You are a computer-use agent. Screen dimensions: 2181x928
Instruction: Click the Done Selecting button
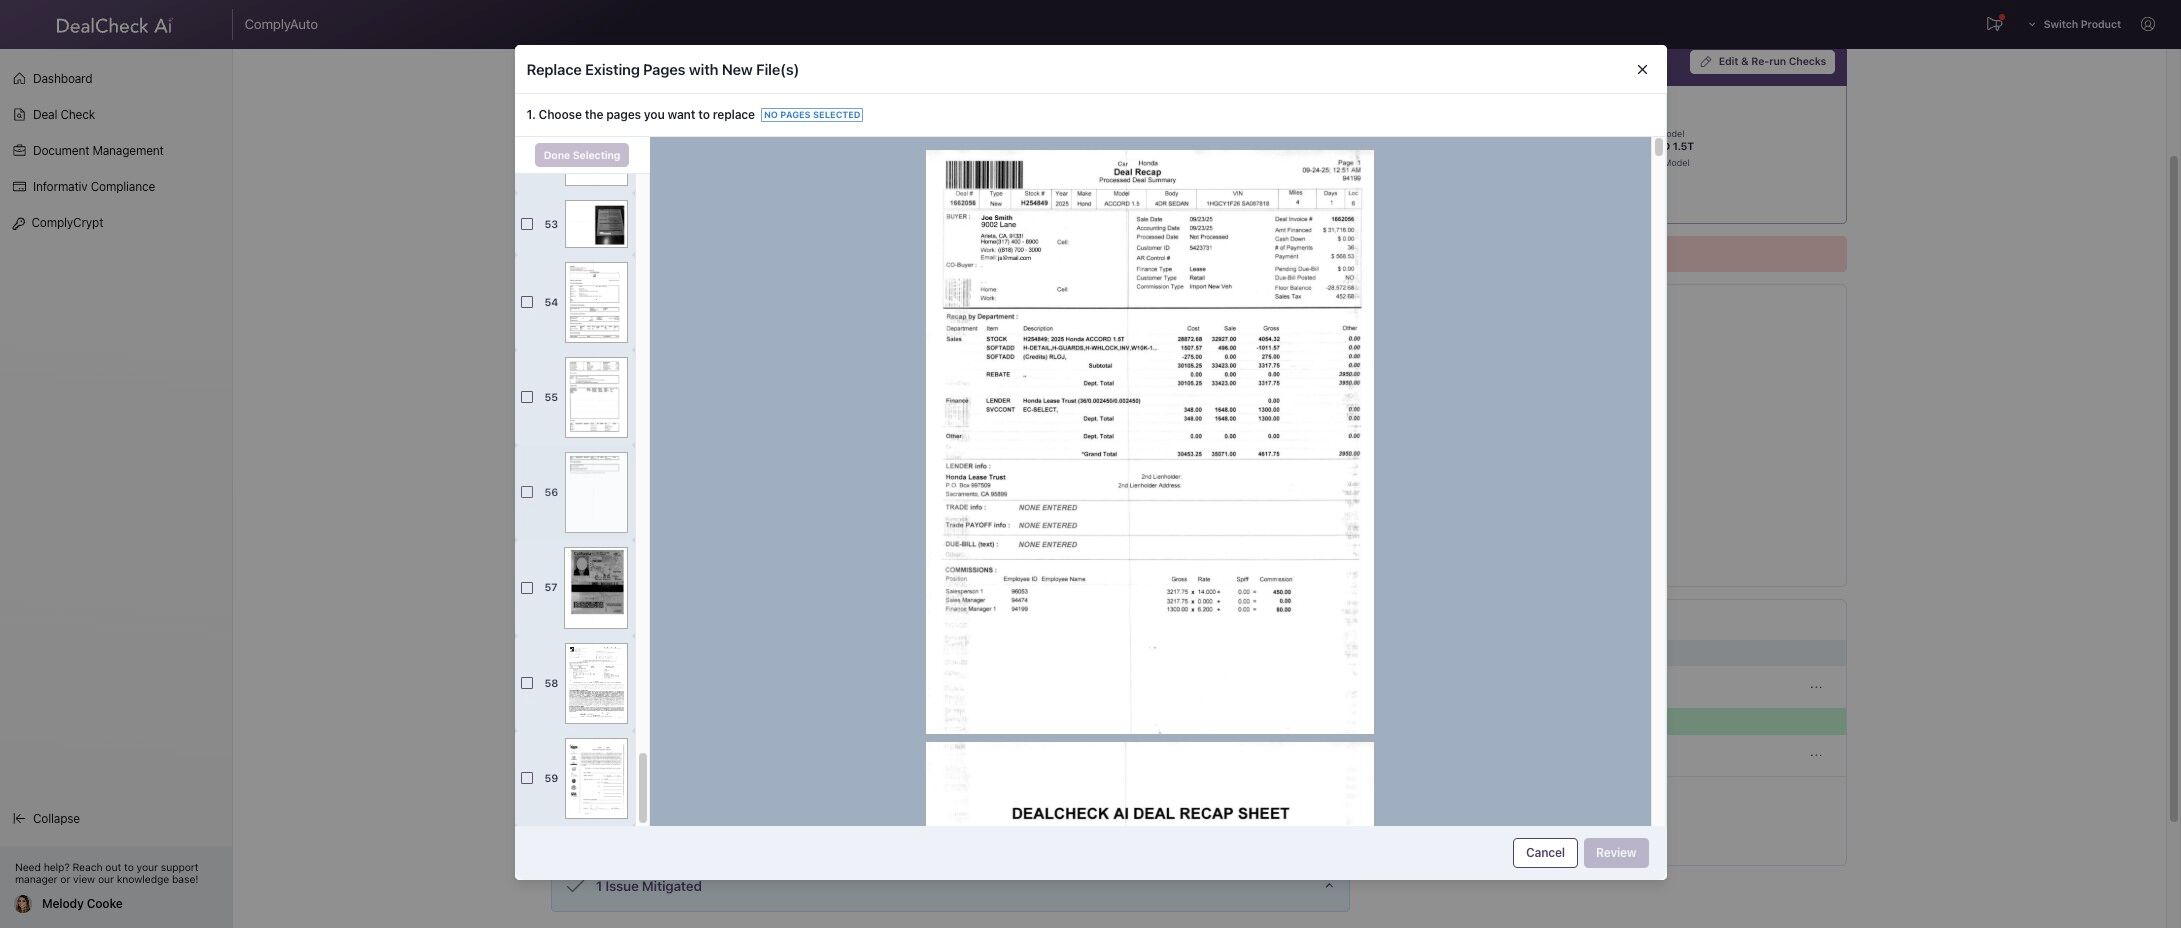coord(582,155)
